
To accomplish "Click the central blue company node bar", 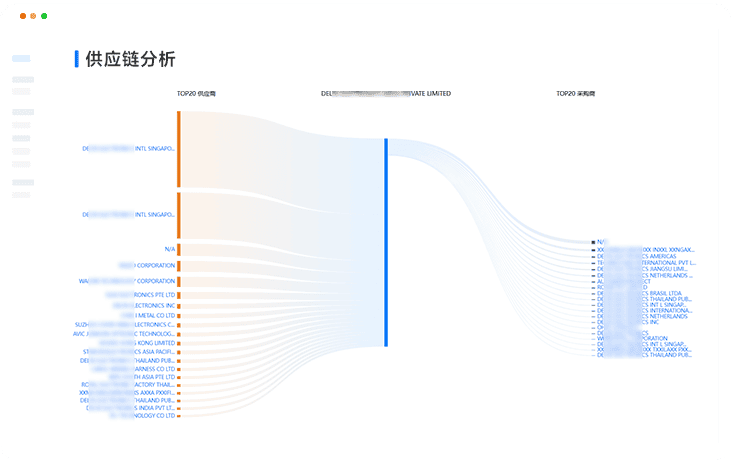I will click(386, 242).
